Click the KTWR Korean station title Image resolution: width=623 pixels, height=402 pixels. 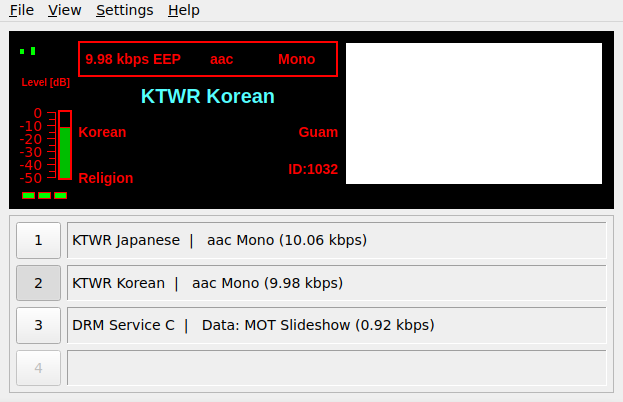208,96
